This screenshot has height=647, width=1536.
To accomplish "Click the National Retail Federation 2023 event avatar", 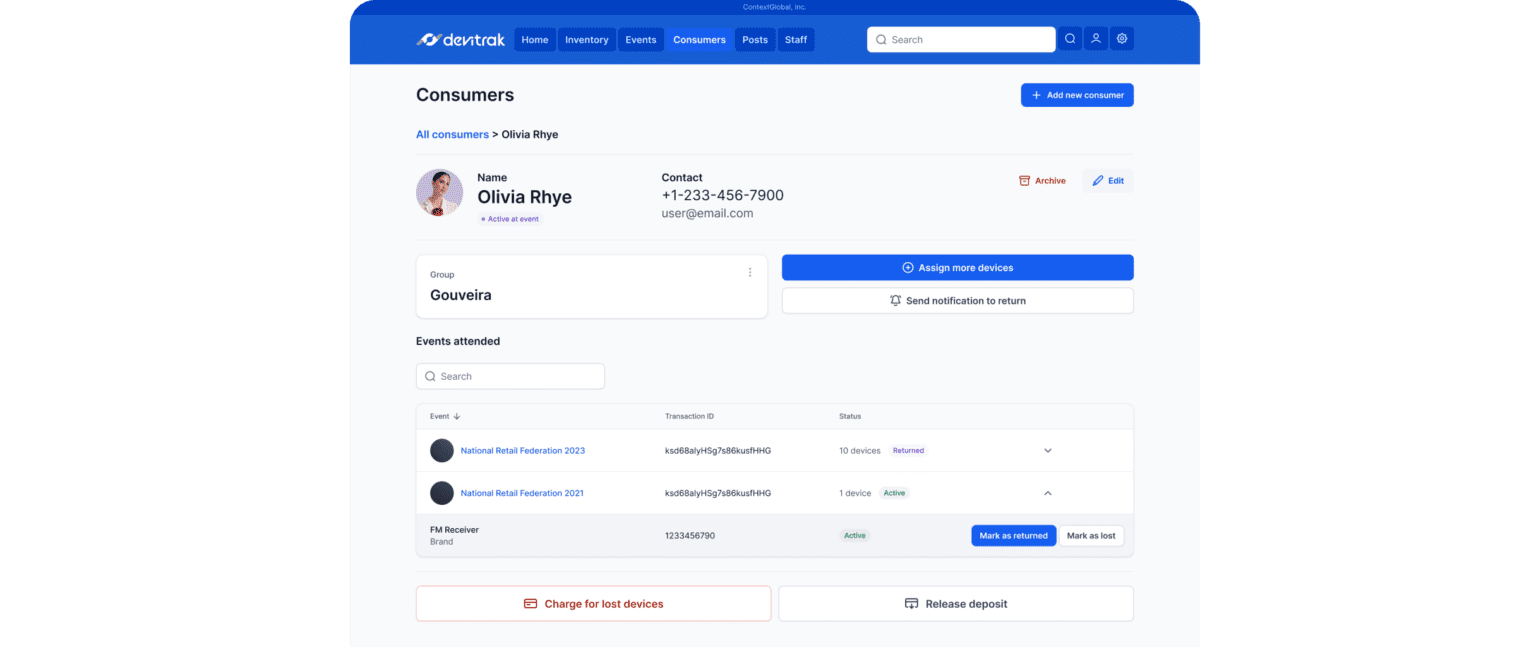I will point(442,451).
